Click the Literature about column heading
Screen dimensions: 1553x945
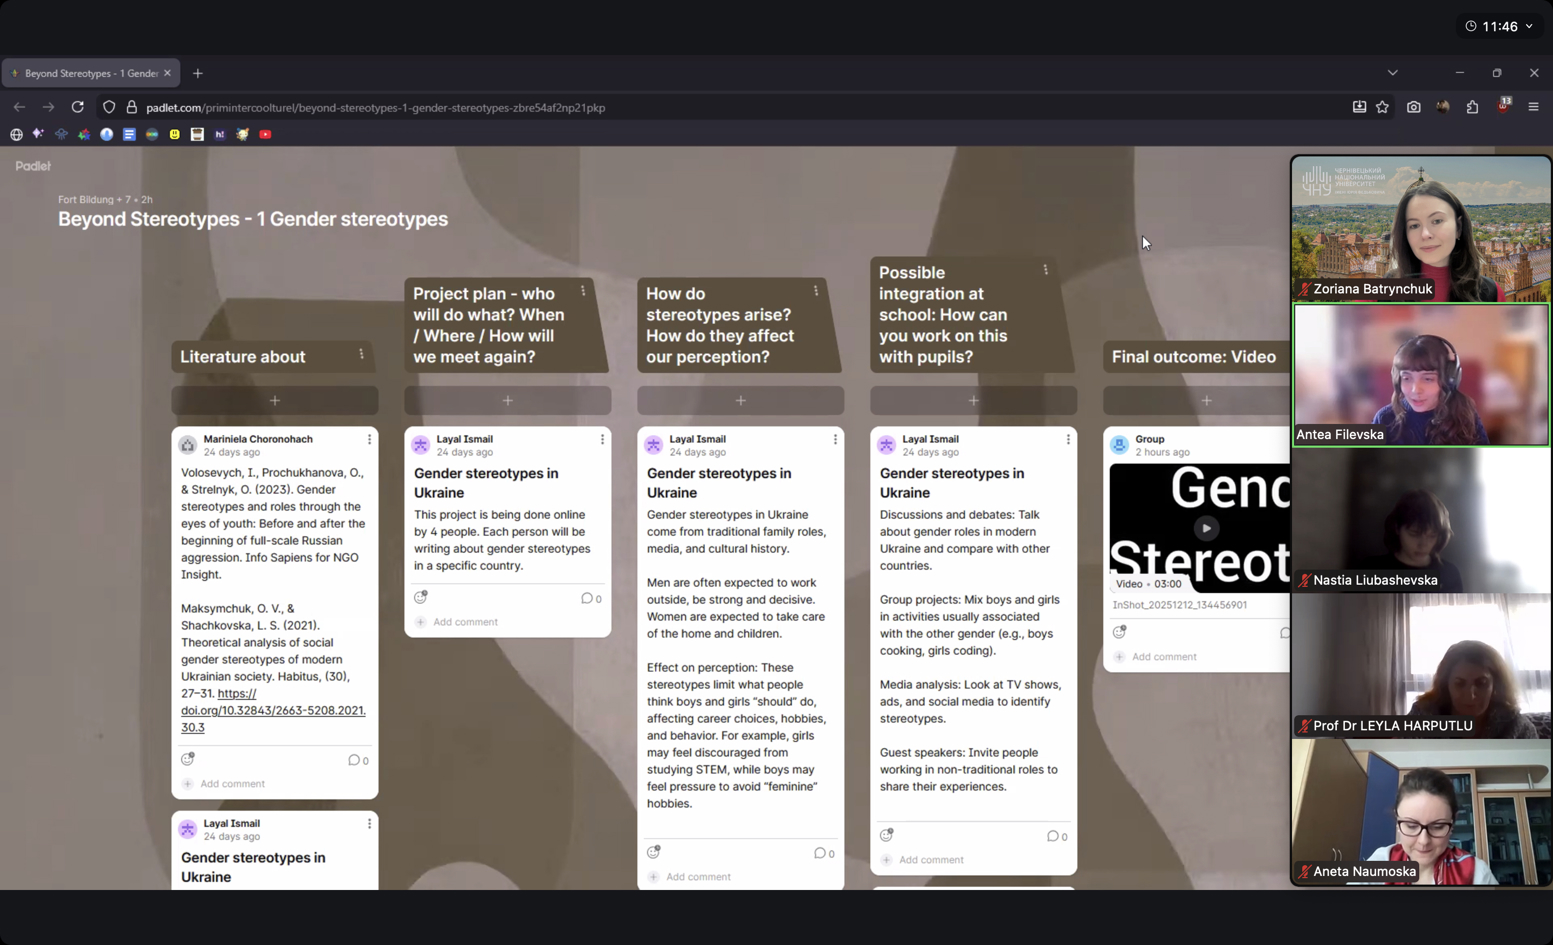pyautogui.click(x=243, y=357)
